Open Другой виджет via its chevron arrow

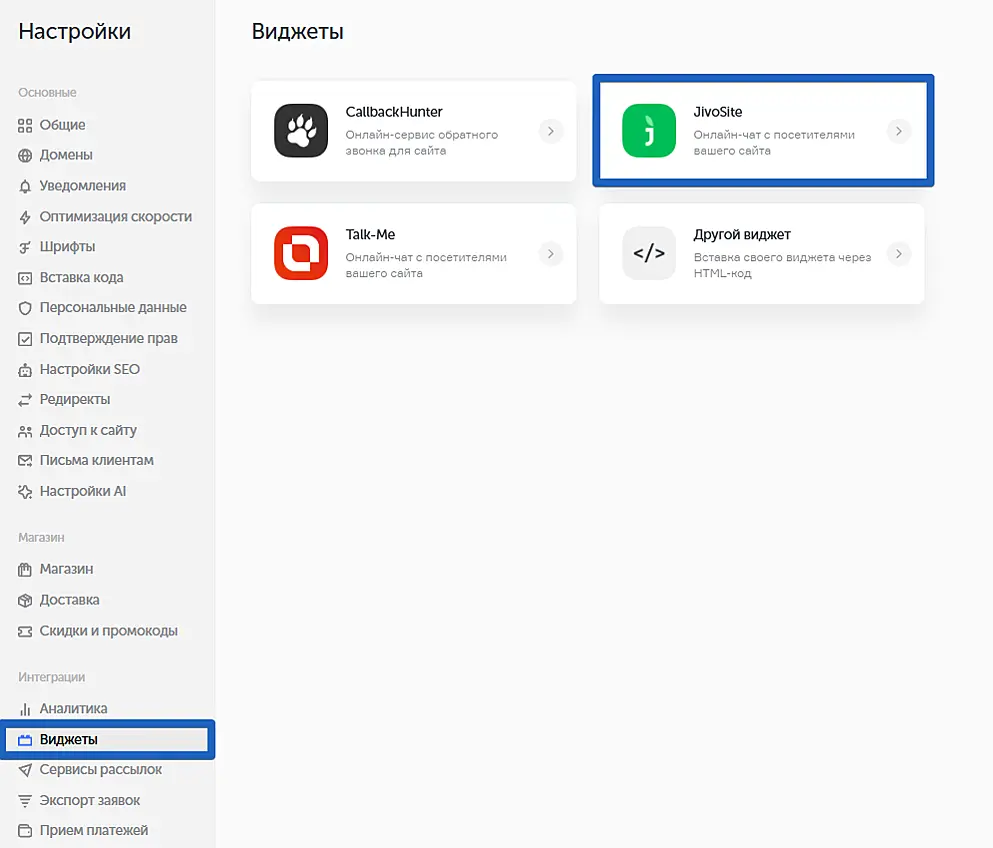(x=899, y=254)
